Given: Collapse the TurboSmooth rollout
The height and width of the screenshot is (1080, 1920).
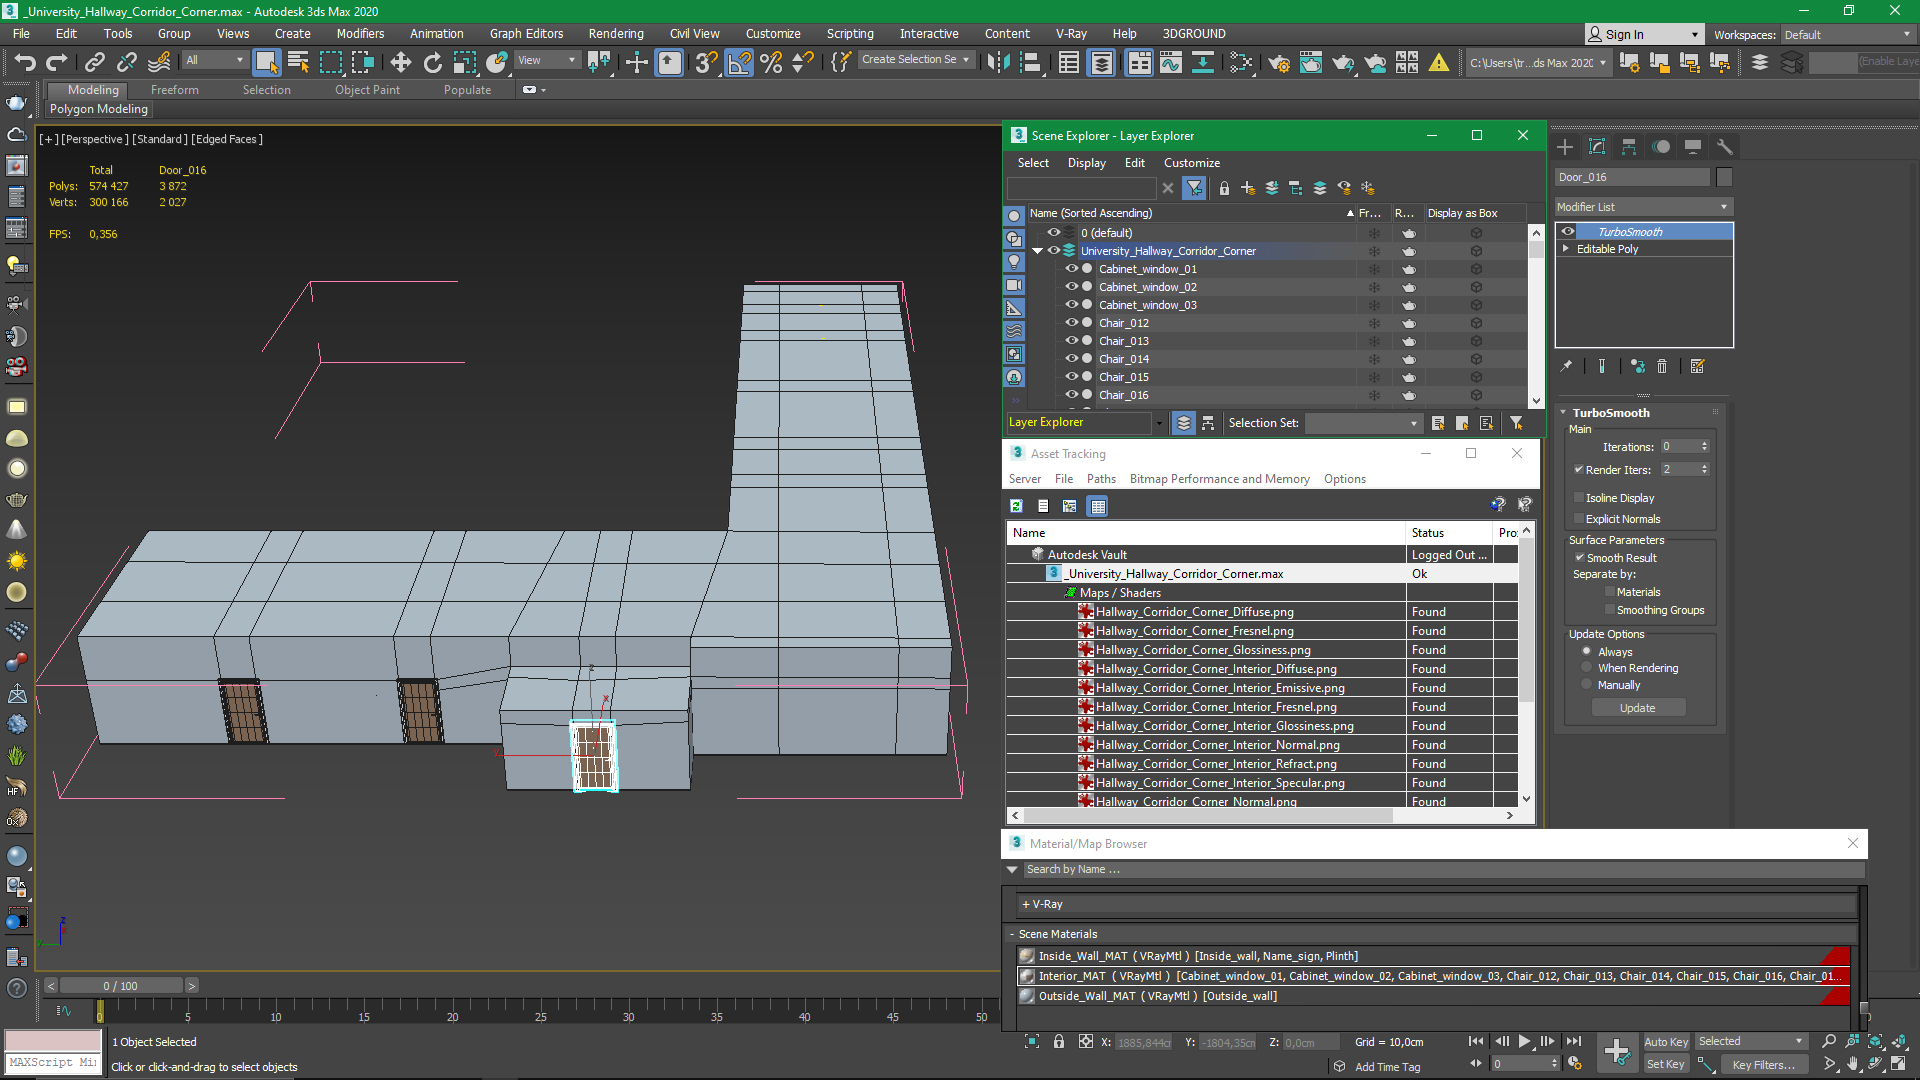Looking at the screenshot, I should (1563, 413).
